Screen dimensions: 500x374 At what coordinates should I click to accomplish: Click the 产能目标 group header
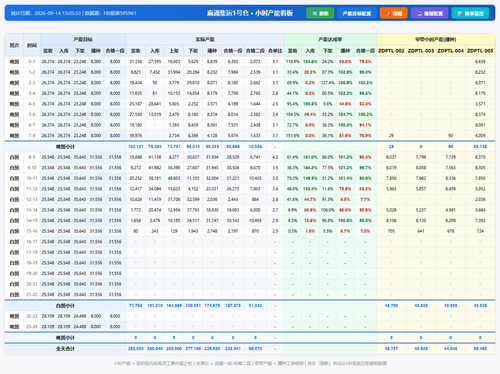click(83, 39)
